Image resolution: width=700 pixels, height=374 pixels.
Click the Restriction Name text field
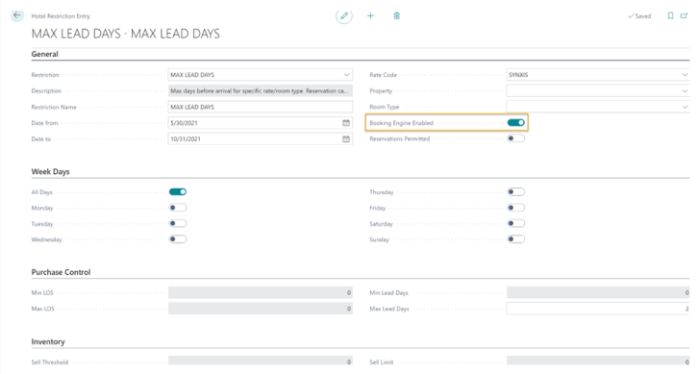coord(260,107)
